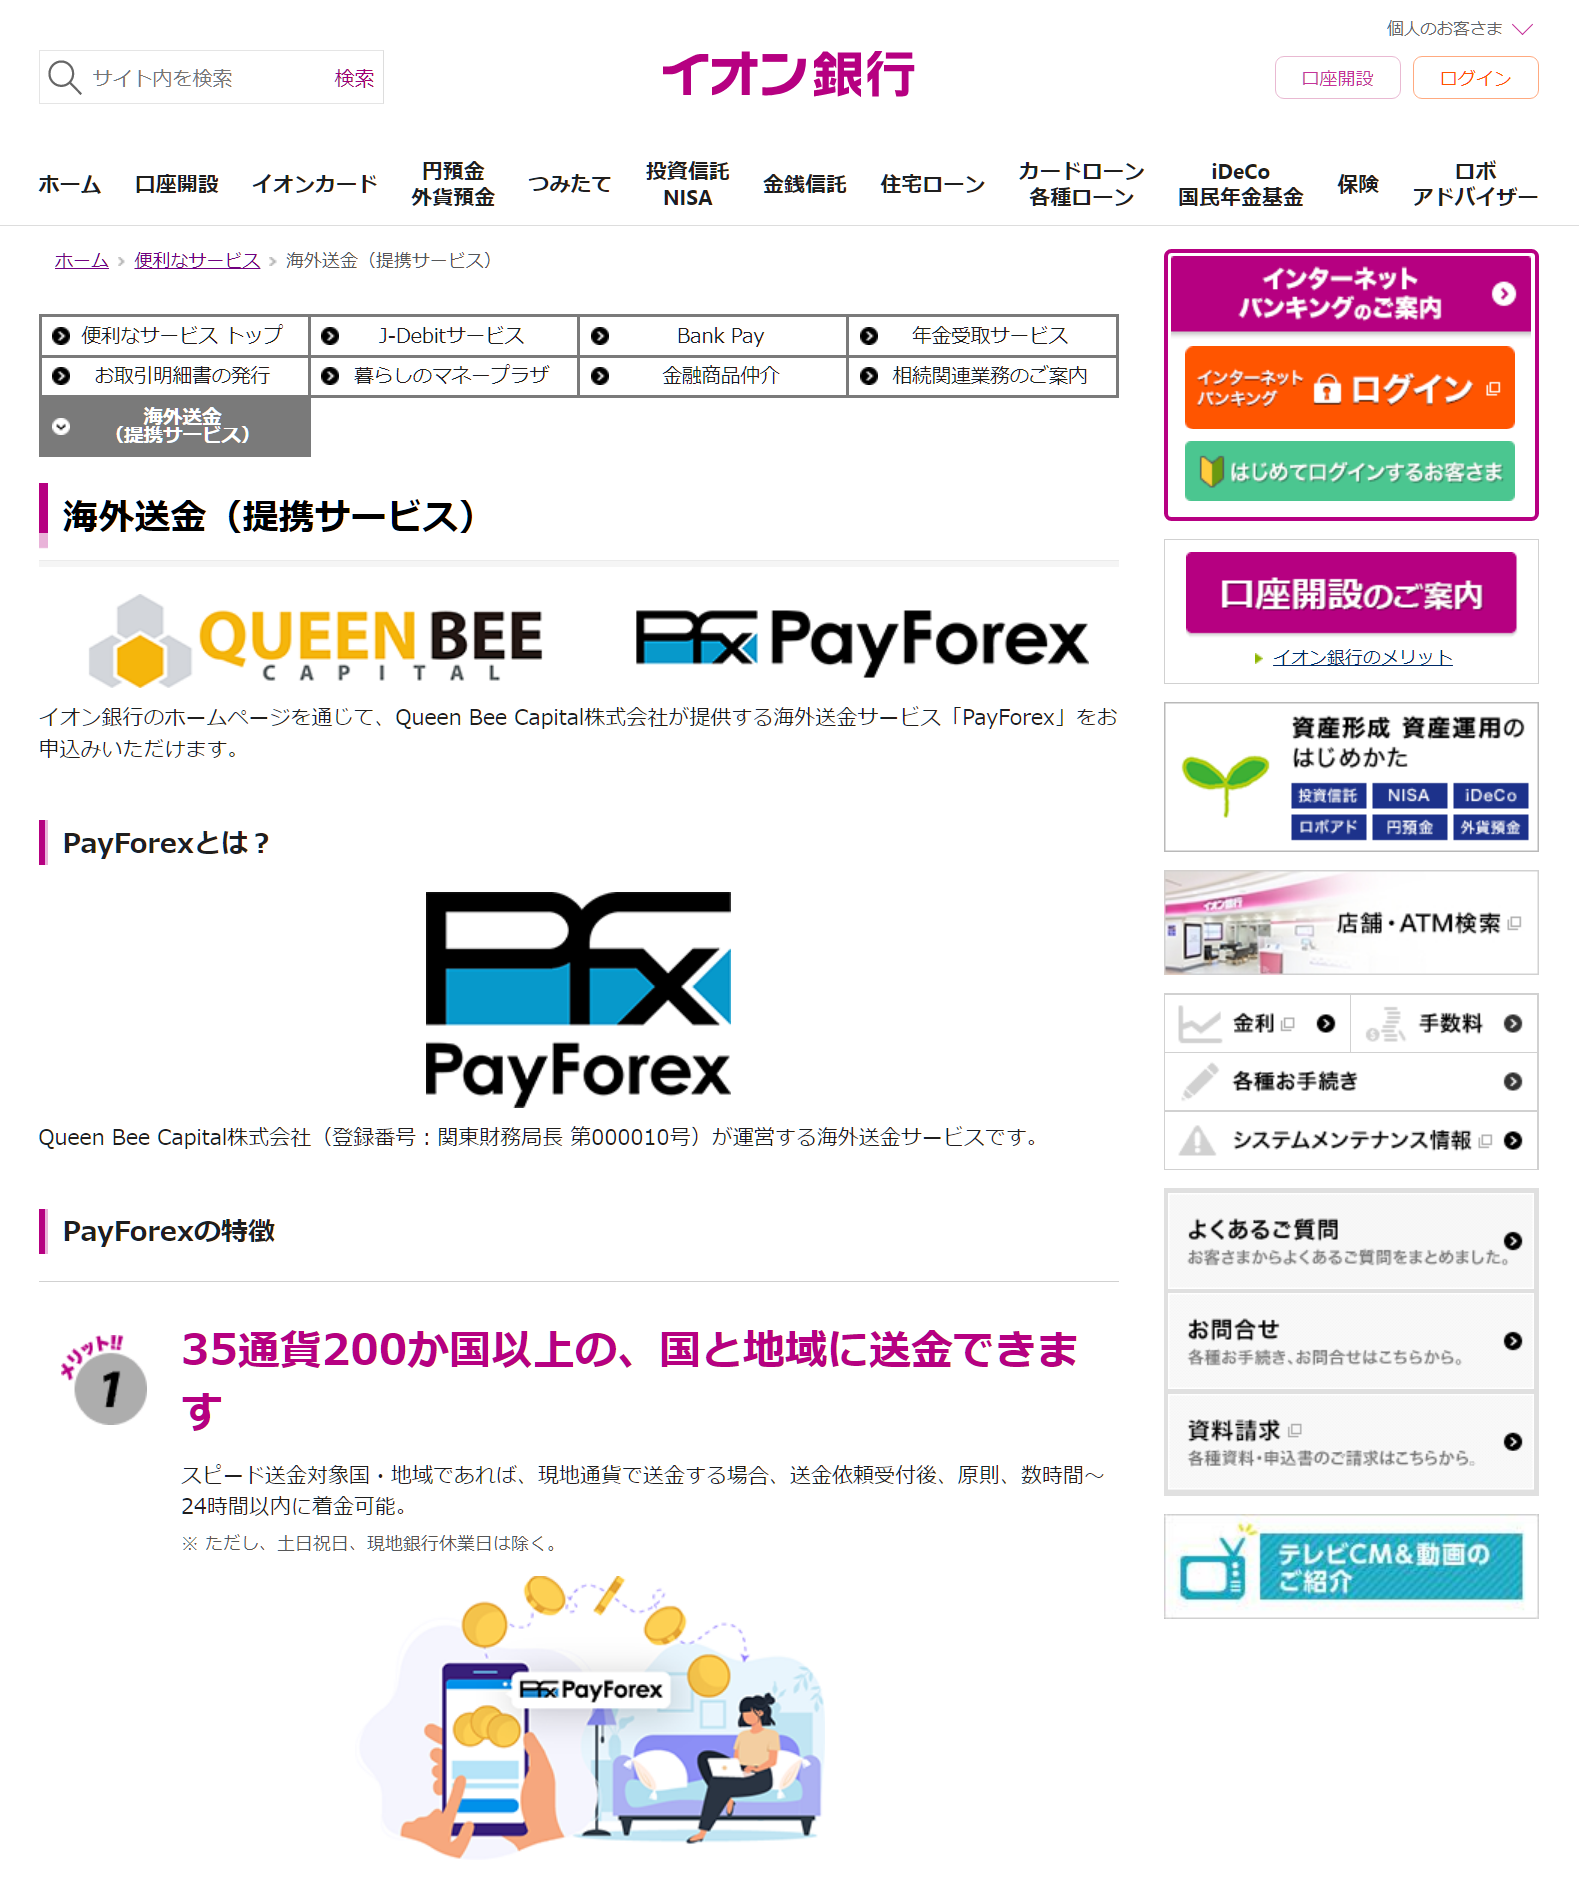Open the つみたて menu item
Viewport: 1579px width, 1893px height.
click(x=570, y=184)
